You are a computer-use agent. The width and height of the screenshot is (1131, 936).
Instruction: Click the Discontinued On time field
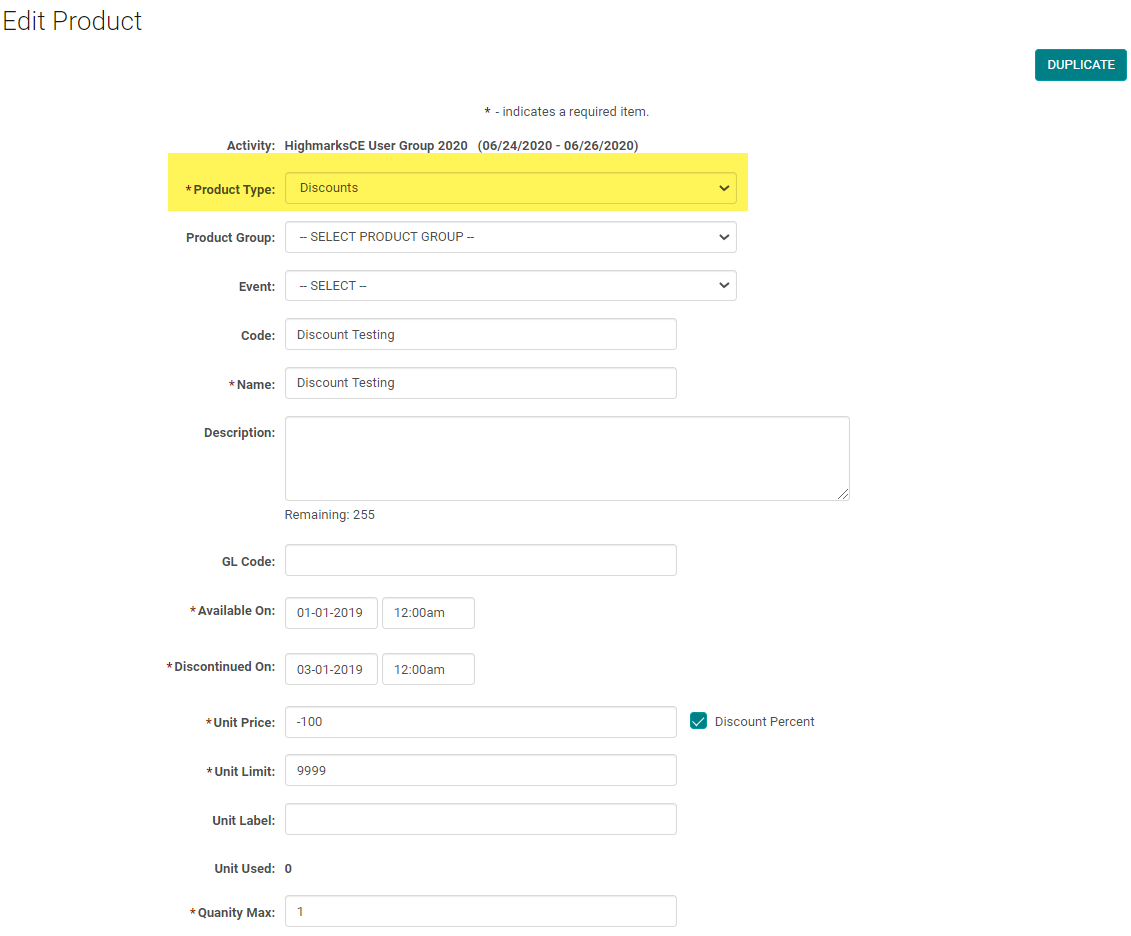tap(428, 669)
